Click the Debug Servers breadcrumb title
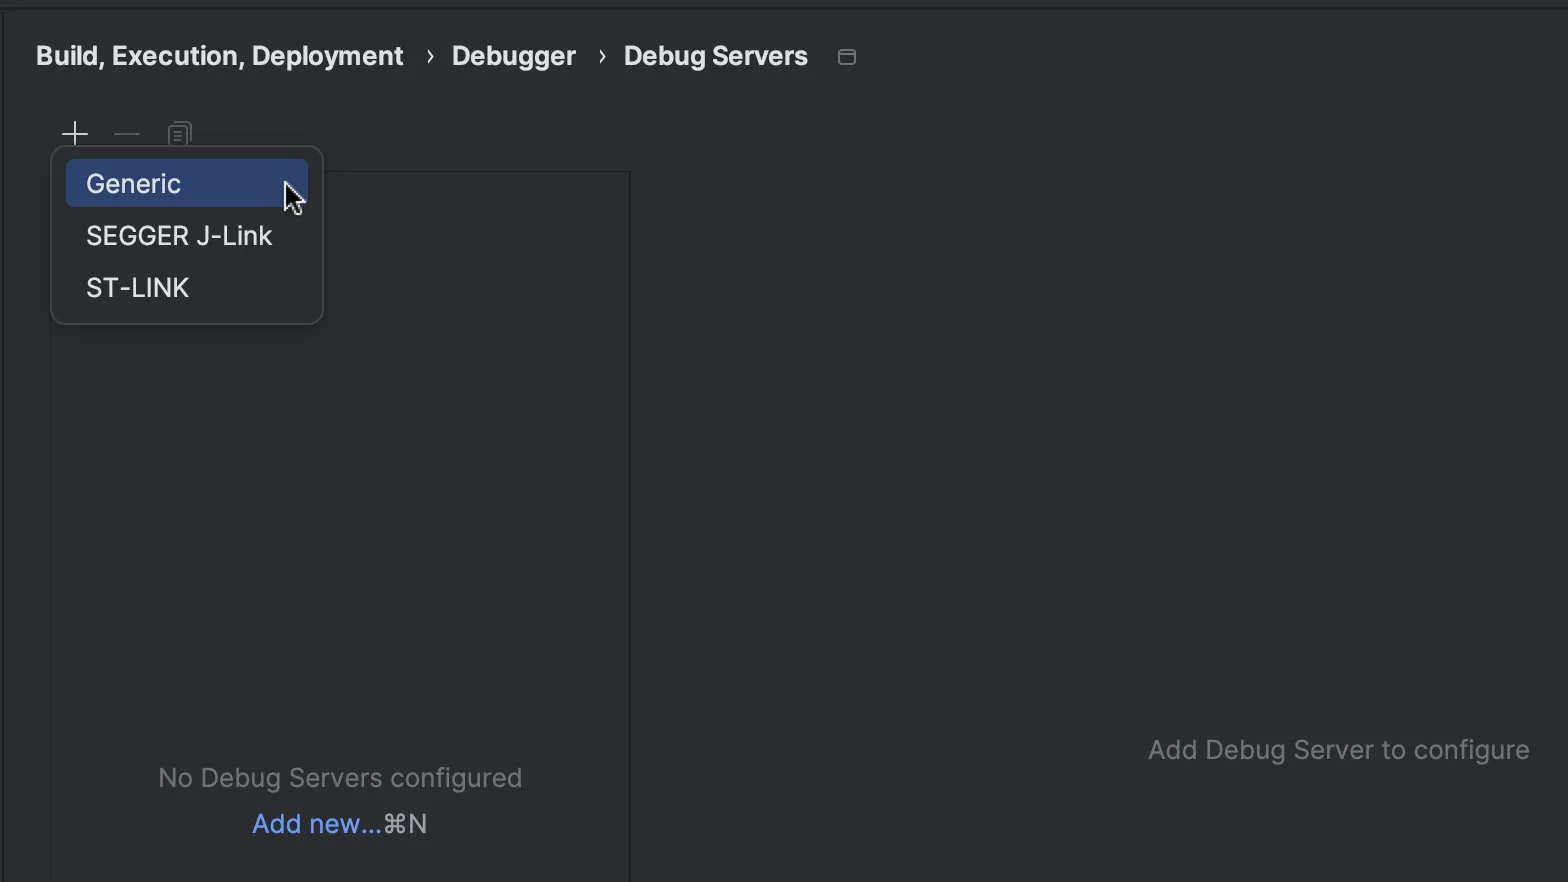Image resolution: width=1568 pixels, height=882 pixels. pyautogui.click(x=715, y=57)
